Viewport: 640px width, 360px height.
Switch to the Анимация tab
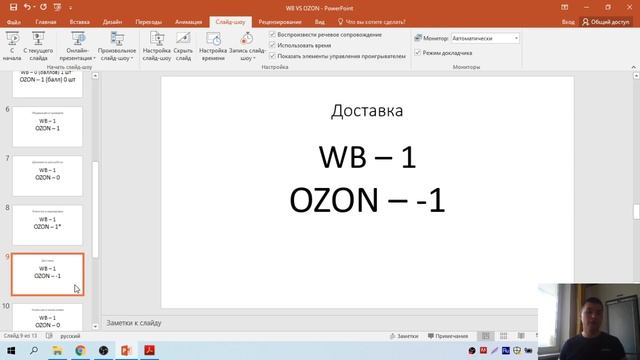click(189, 22)
